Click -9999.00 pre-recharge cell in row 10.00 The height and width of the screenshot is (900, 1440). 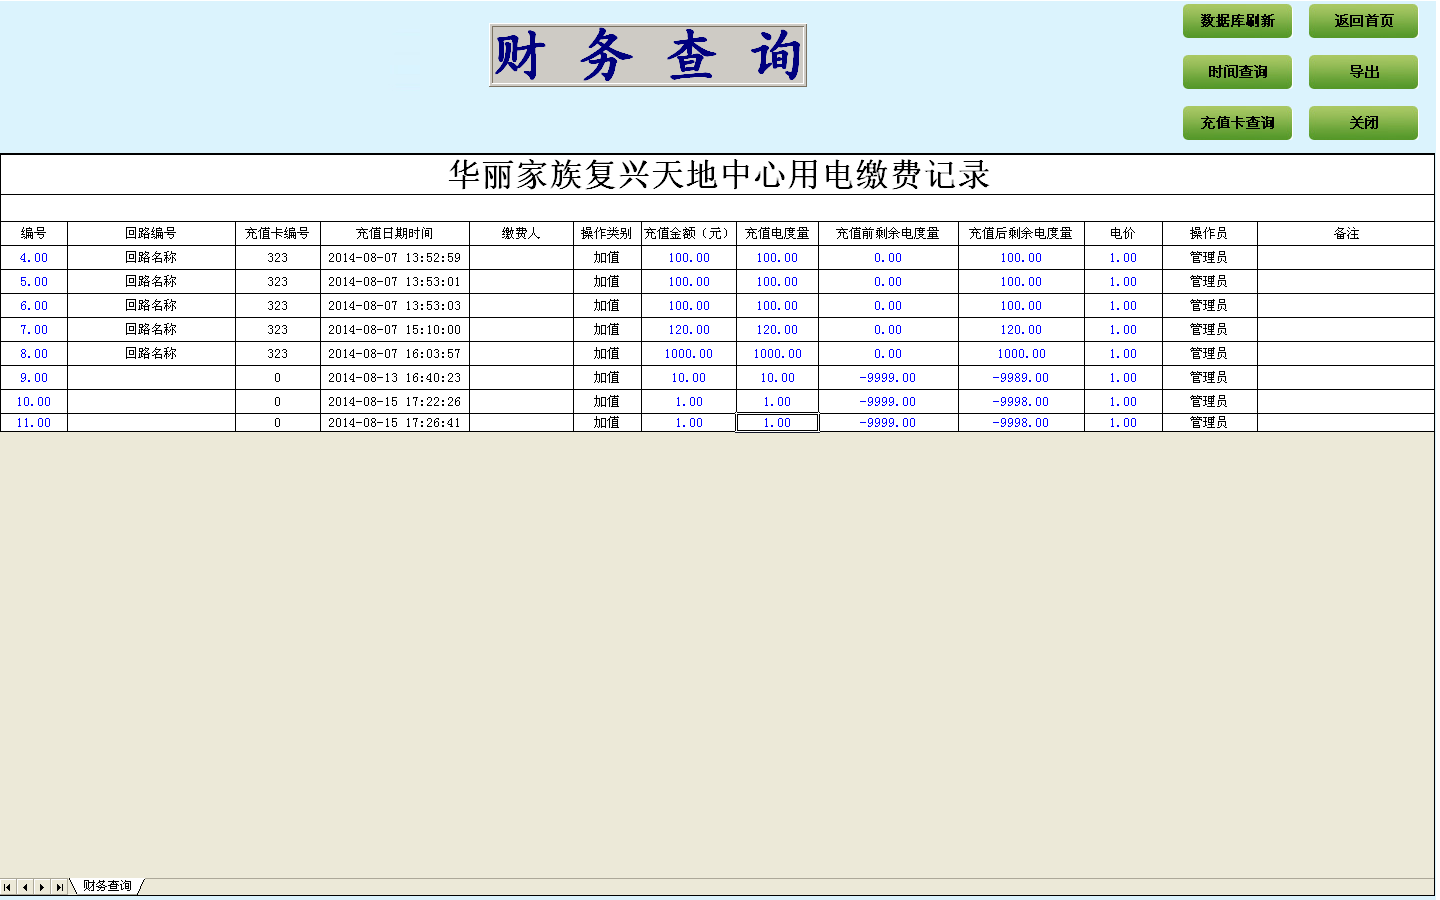coord(888,402)
